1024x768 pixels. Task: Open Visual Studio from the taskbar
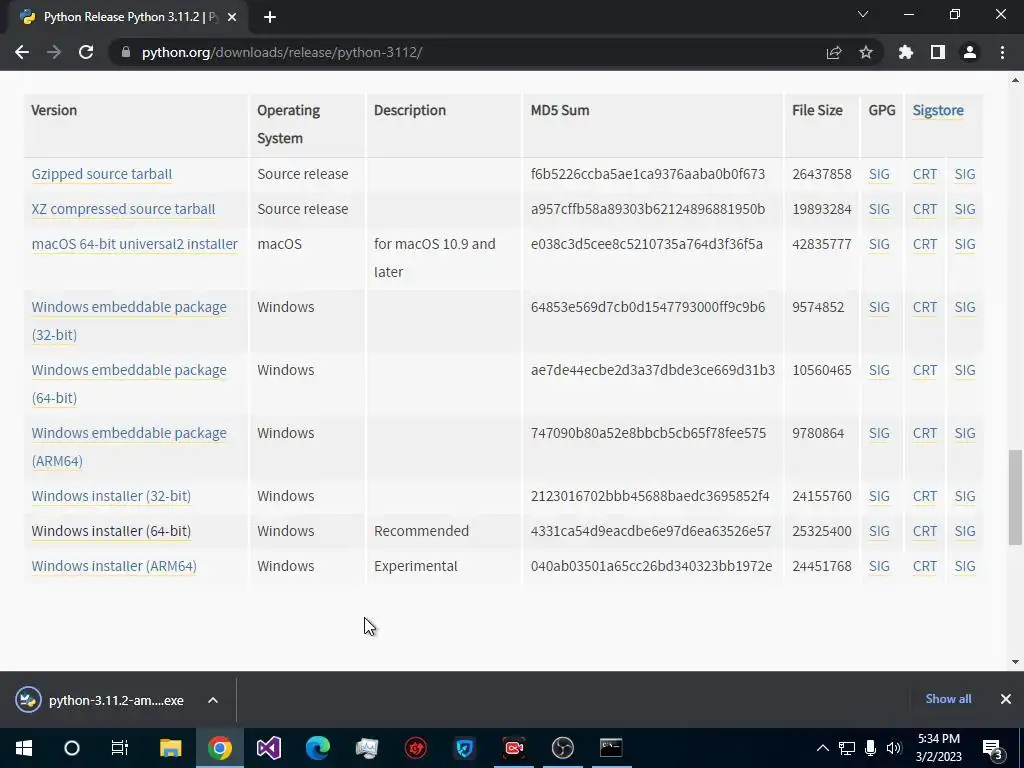coord(268,748)
